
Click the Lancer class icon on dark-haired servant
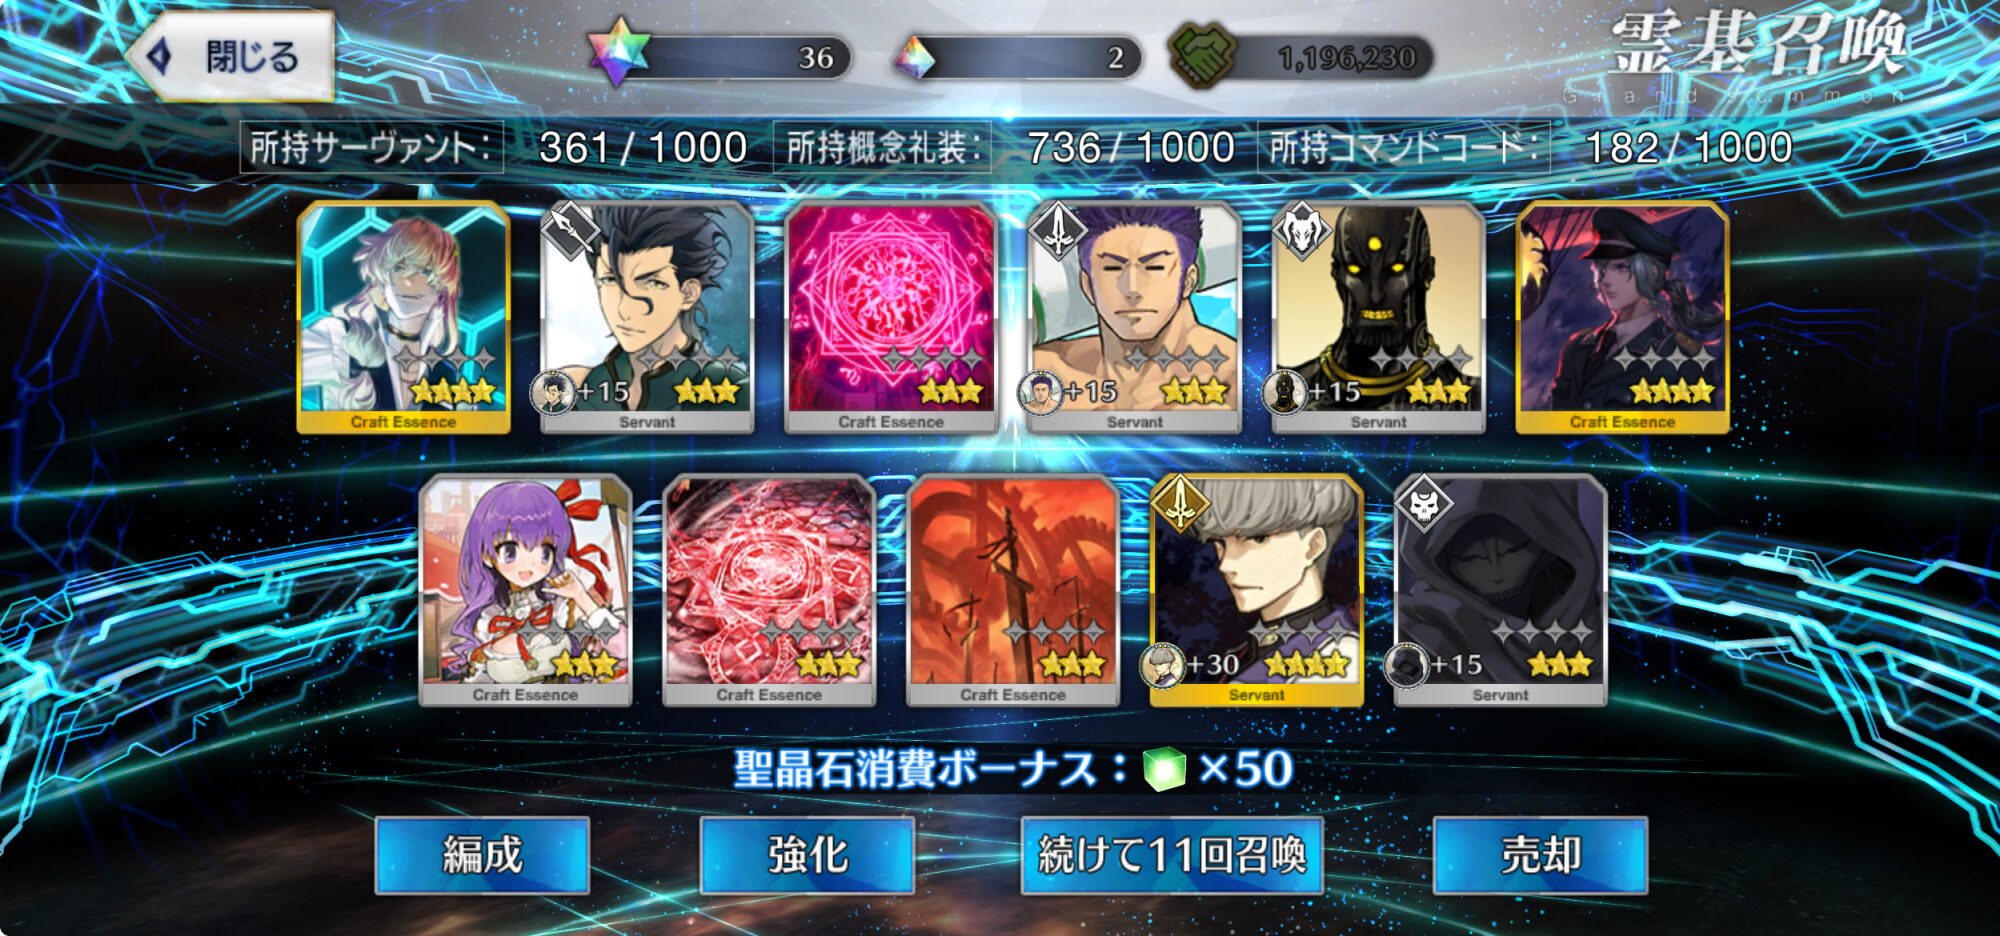pos(569,230)
